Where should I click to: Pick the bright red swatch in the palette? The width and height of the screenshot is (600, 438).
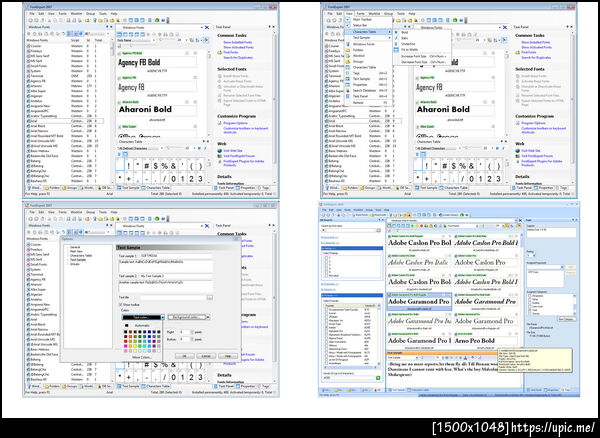point(126,341)
